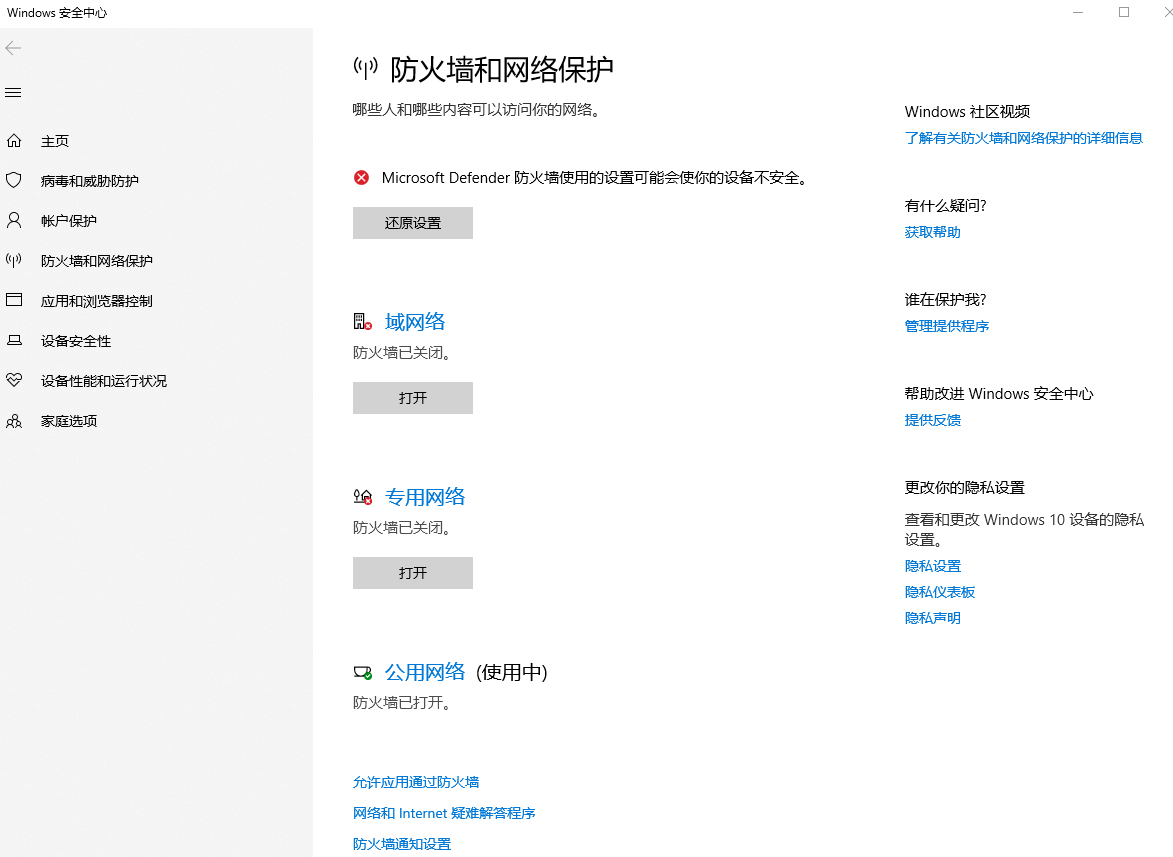Click the heart icon for 设备性能和运行状况
1173x857 pixels.
13,380
